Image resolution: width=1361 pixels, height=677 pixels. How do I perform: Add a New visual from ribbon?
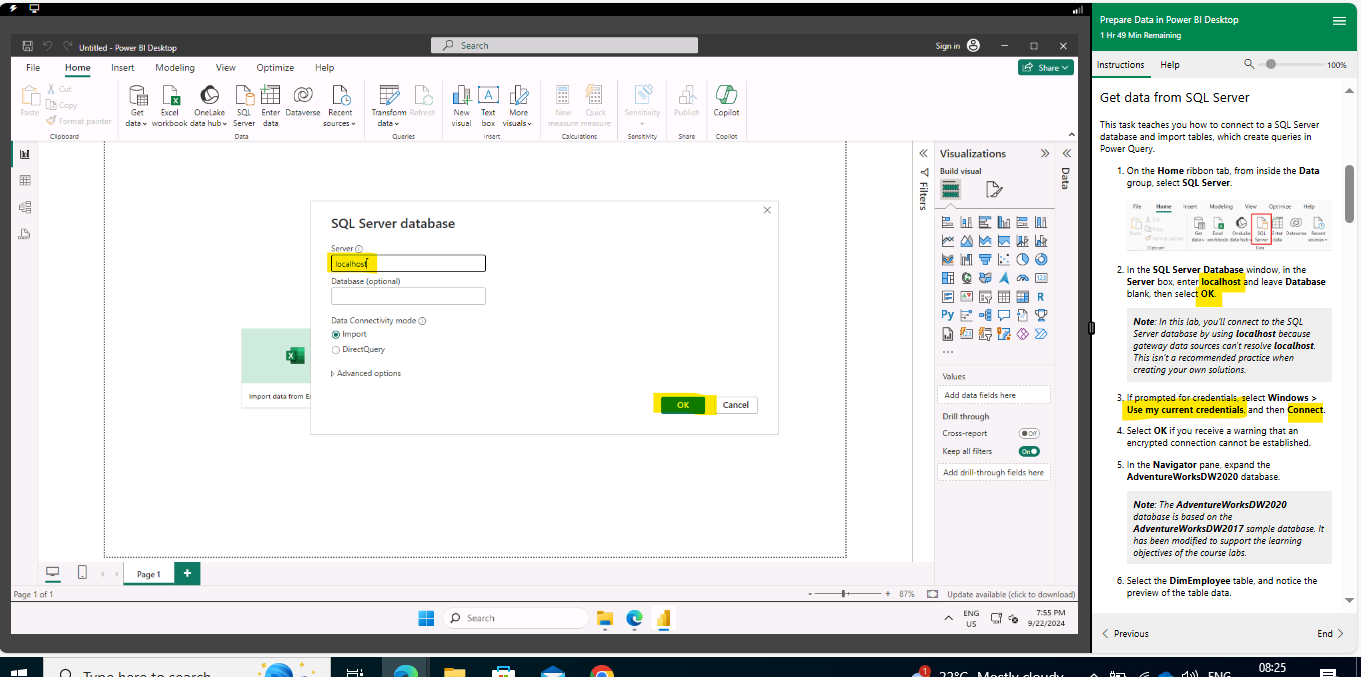point(461,105)
